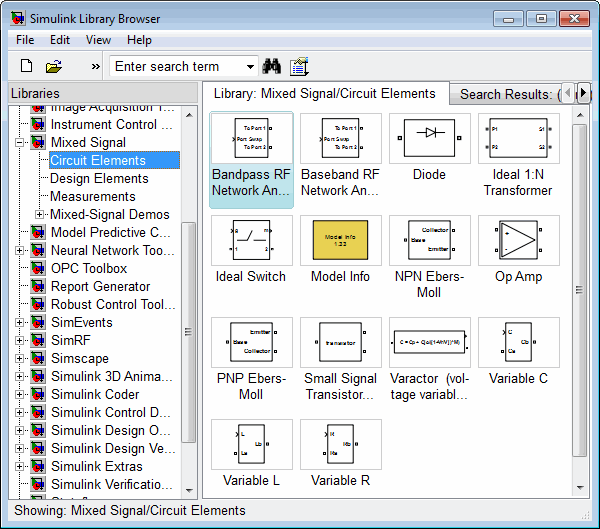
Task: Switch to the Search Results tab
Action: click(505, 94)
